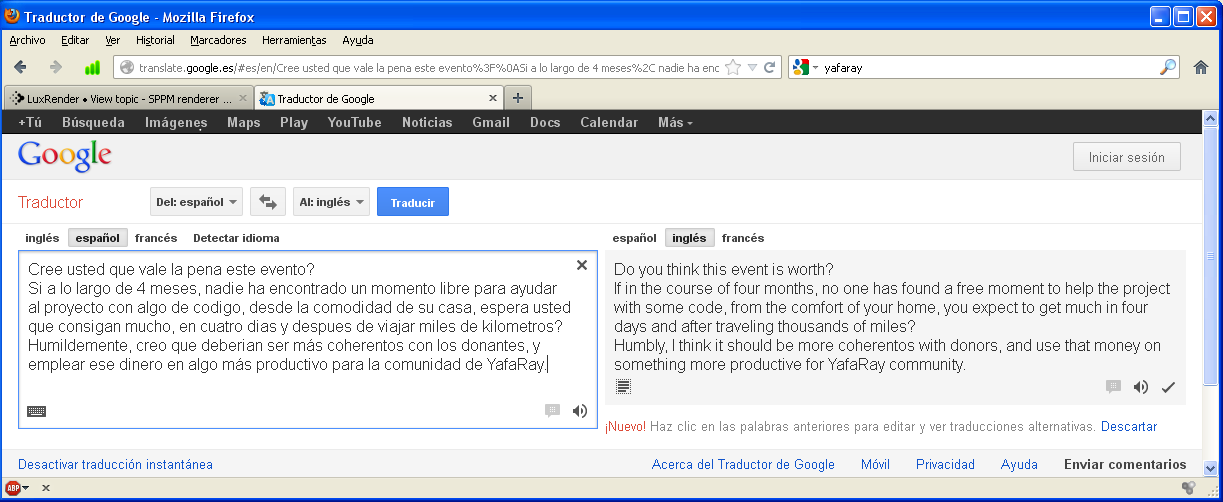Open Gmail in the Google bar
Viewport: 1223px width, 502px height.
pos(490,122)
